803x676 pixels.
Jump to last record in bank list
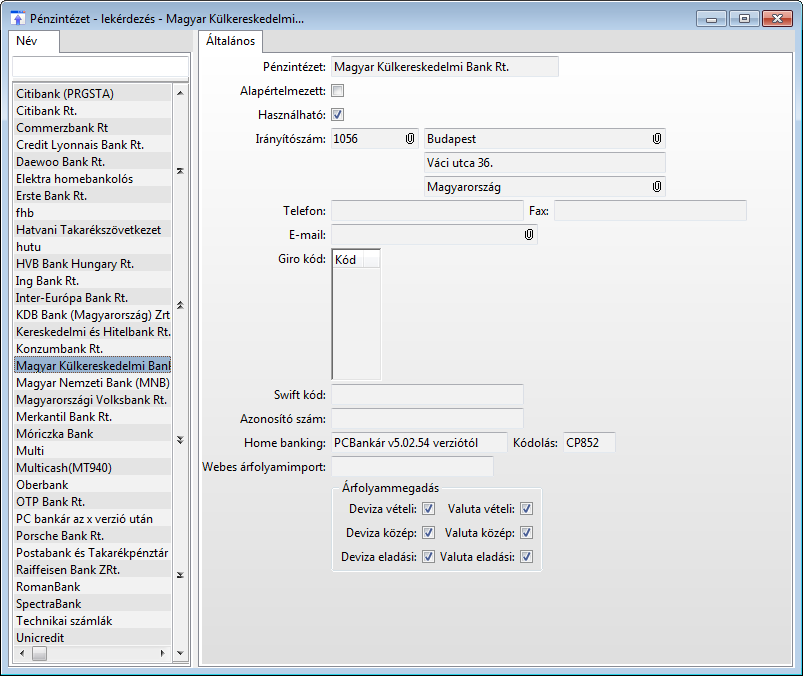[x=180, y=575]
